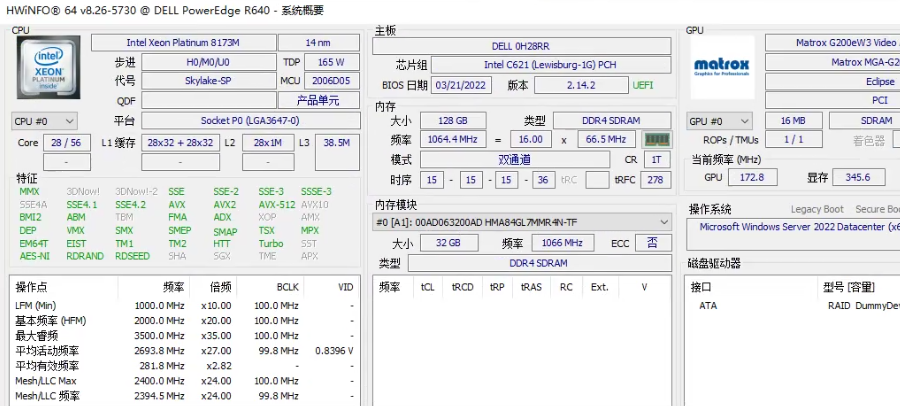Click the motherboard DELL 0H28RR field
900x406 pixels.
click(521, 46)
